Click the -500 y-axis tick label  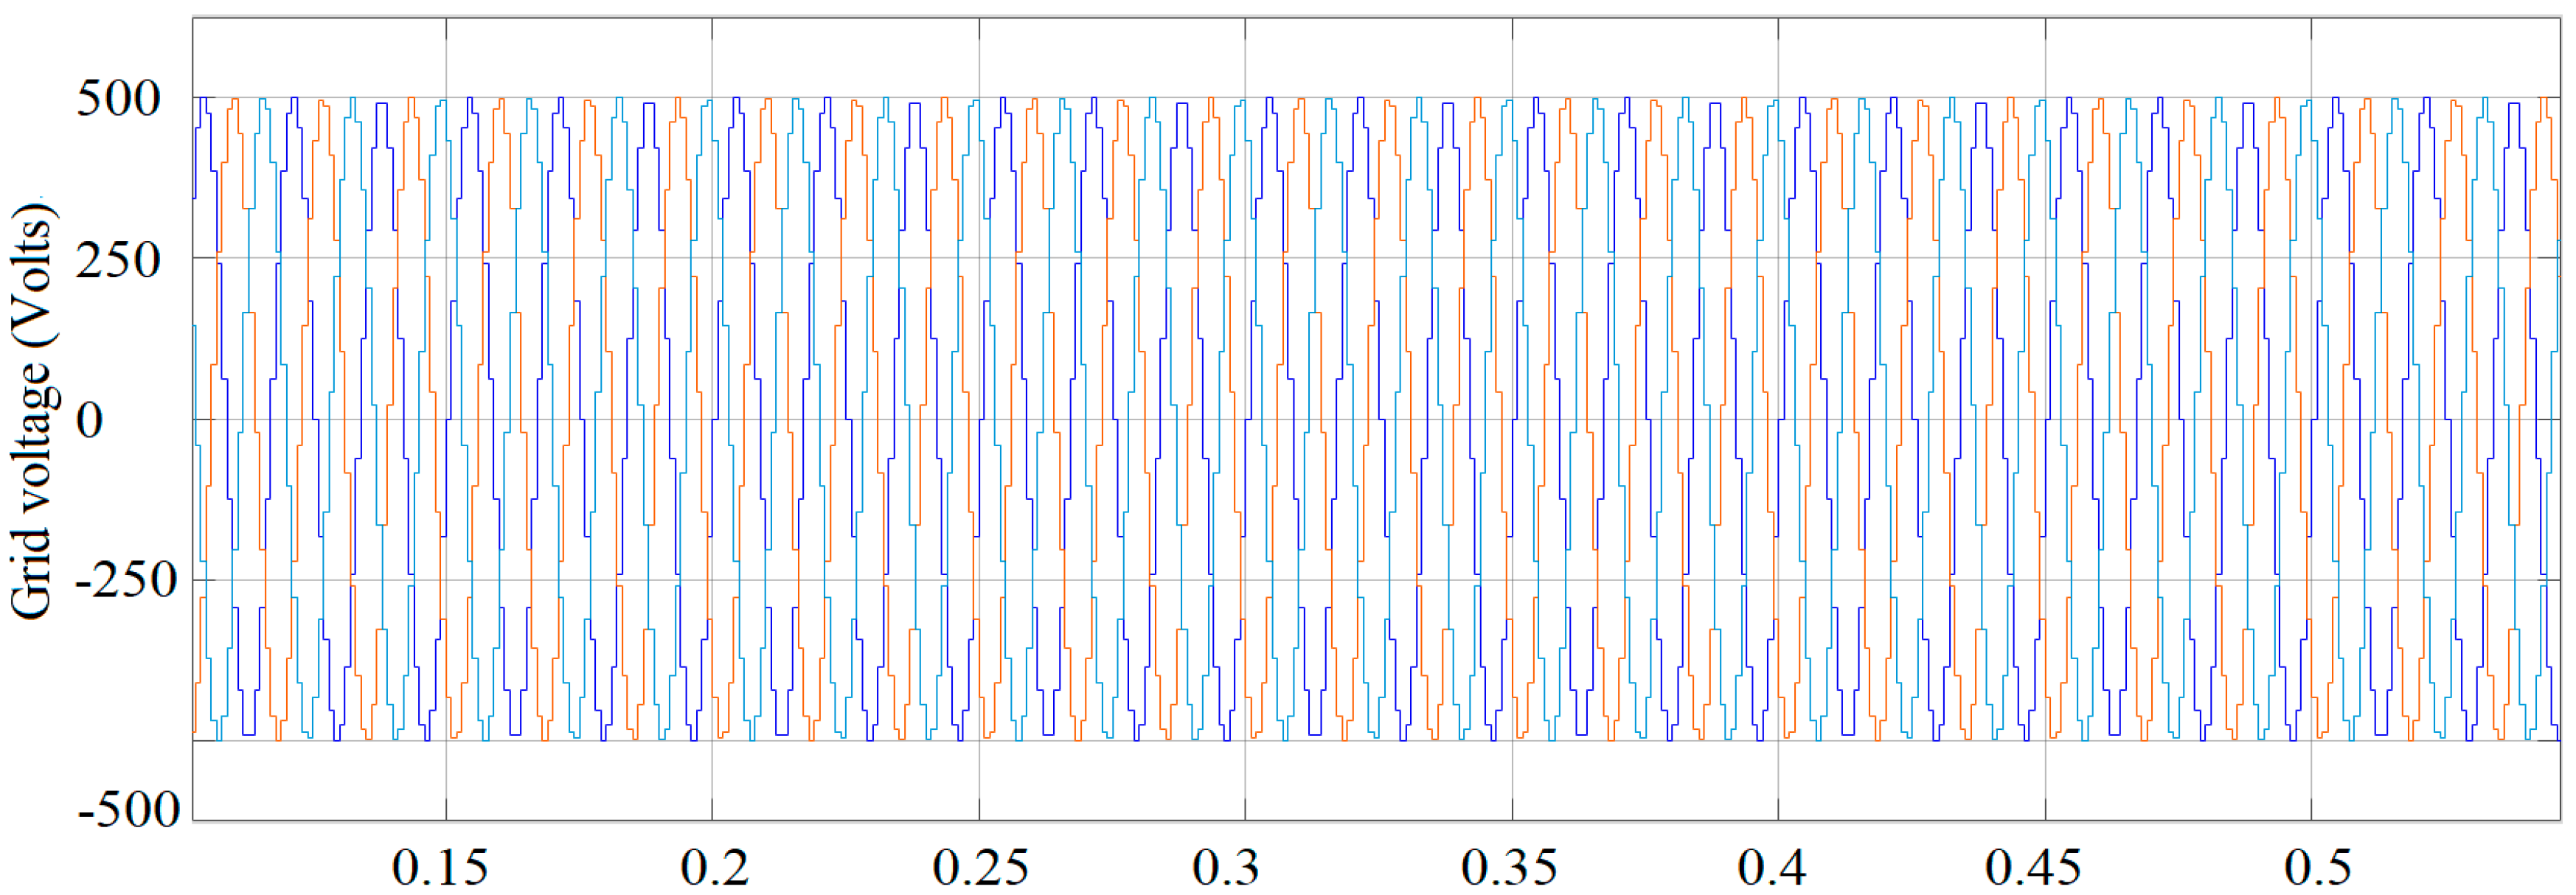click(x=128, y=809)
